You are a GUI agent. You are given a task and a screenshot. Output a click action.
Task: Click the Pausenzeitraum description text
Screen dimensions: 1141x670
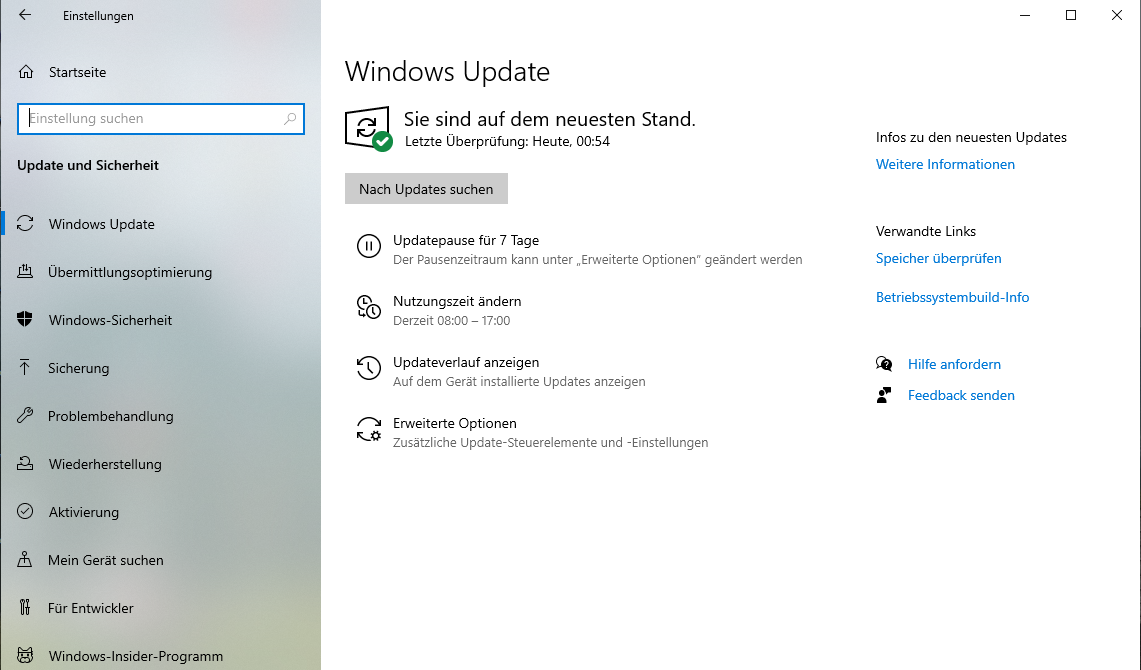coord(597,260)
